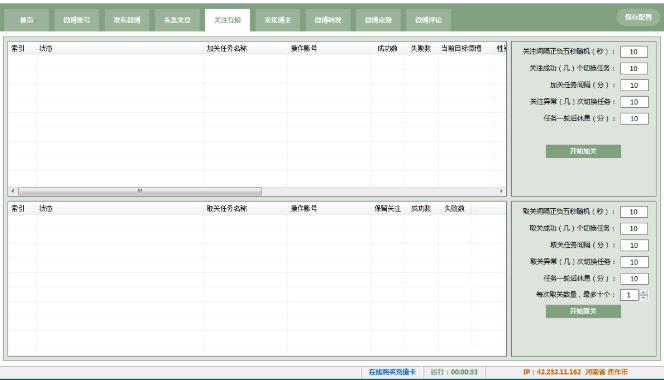Select the 采集博主 tab
Image resolution: width=664 pixels, height=380 pixels.
[x=277, y=20]
